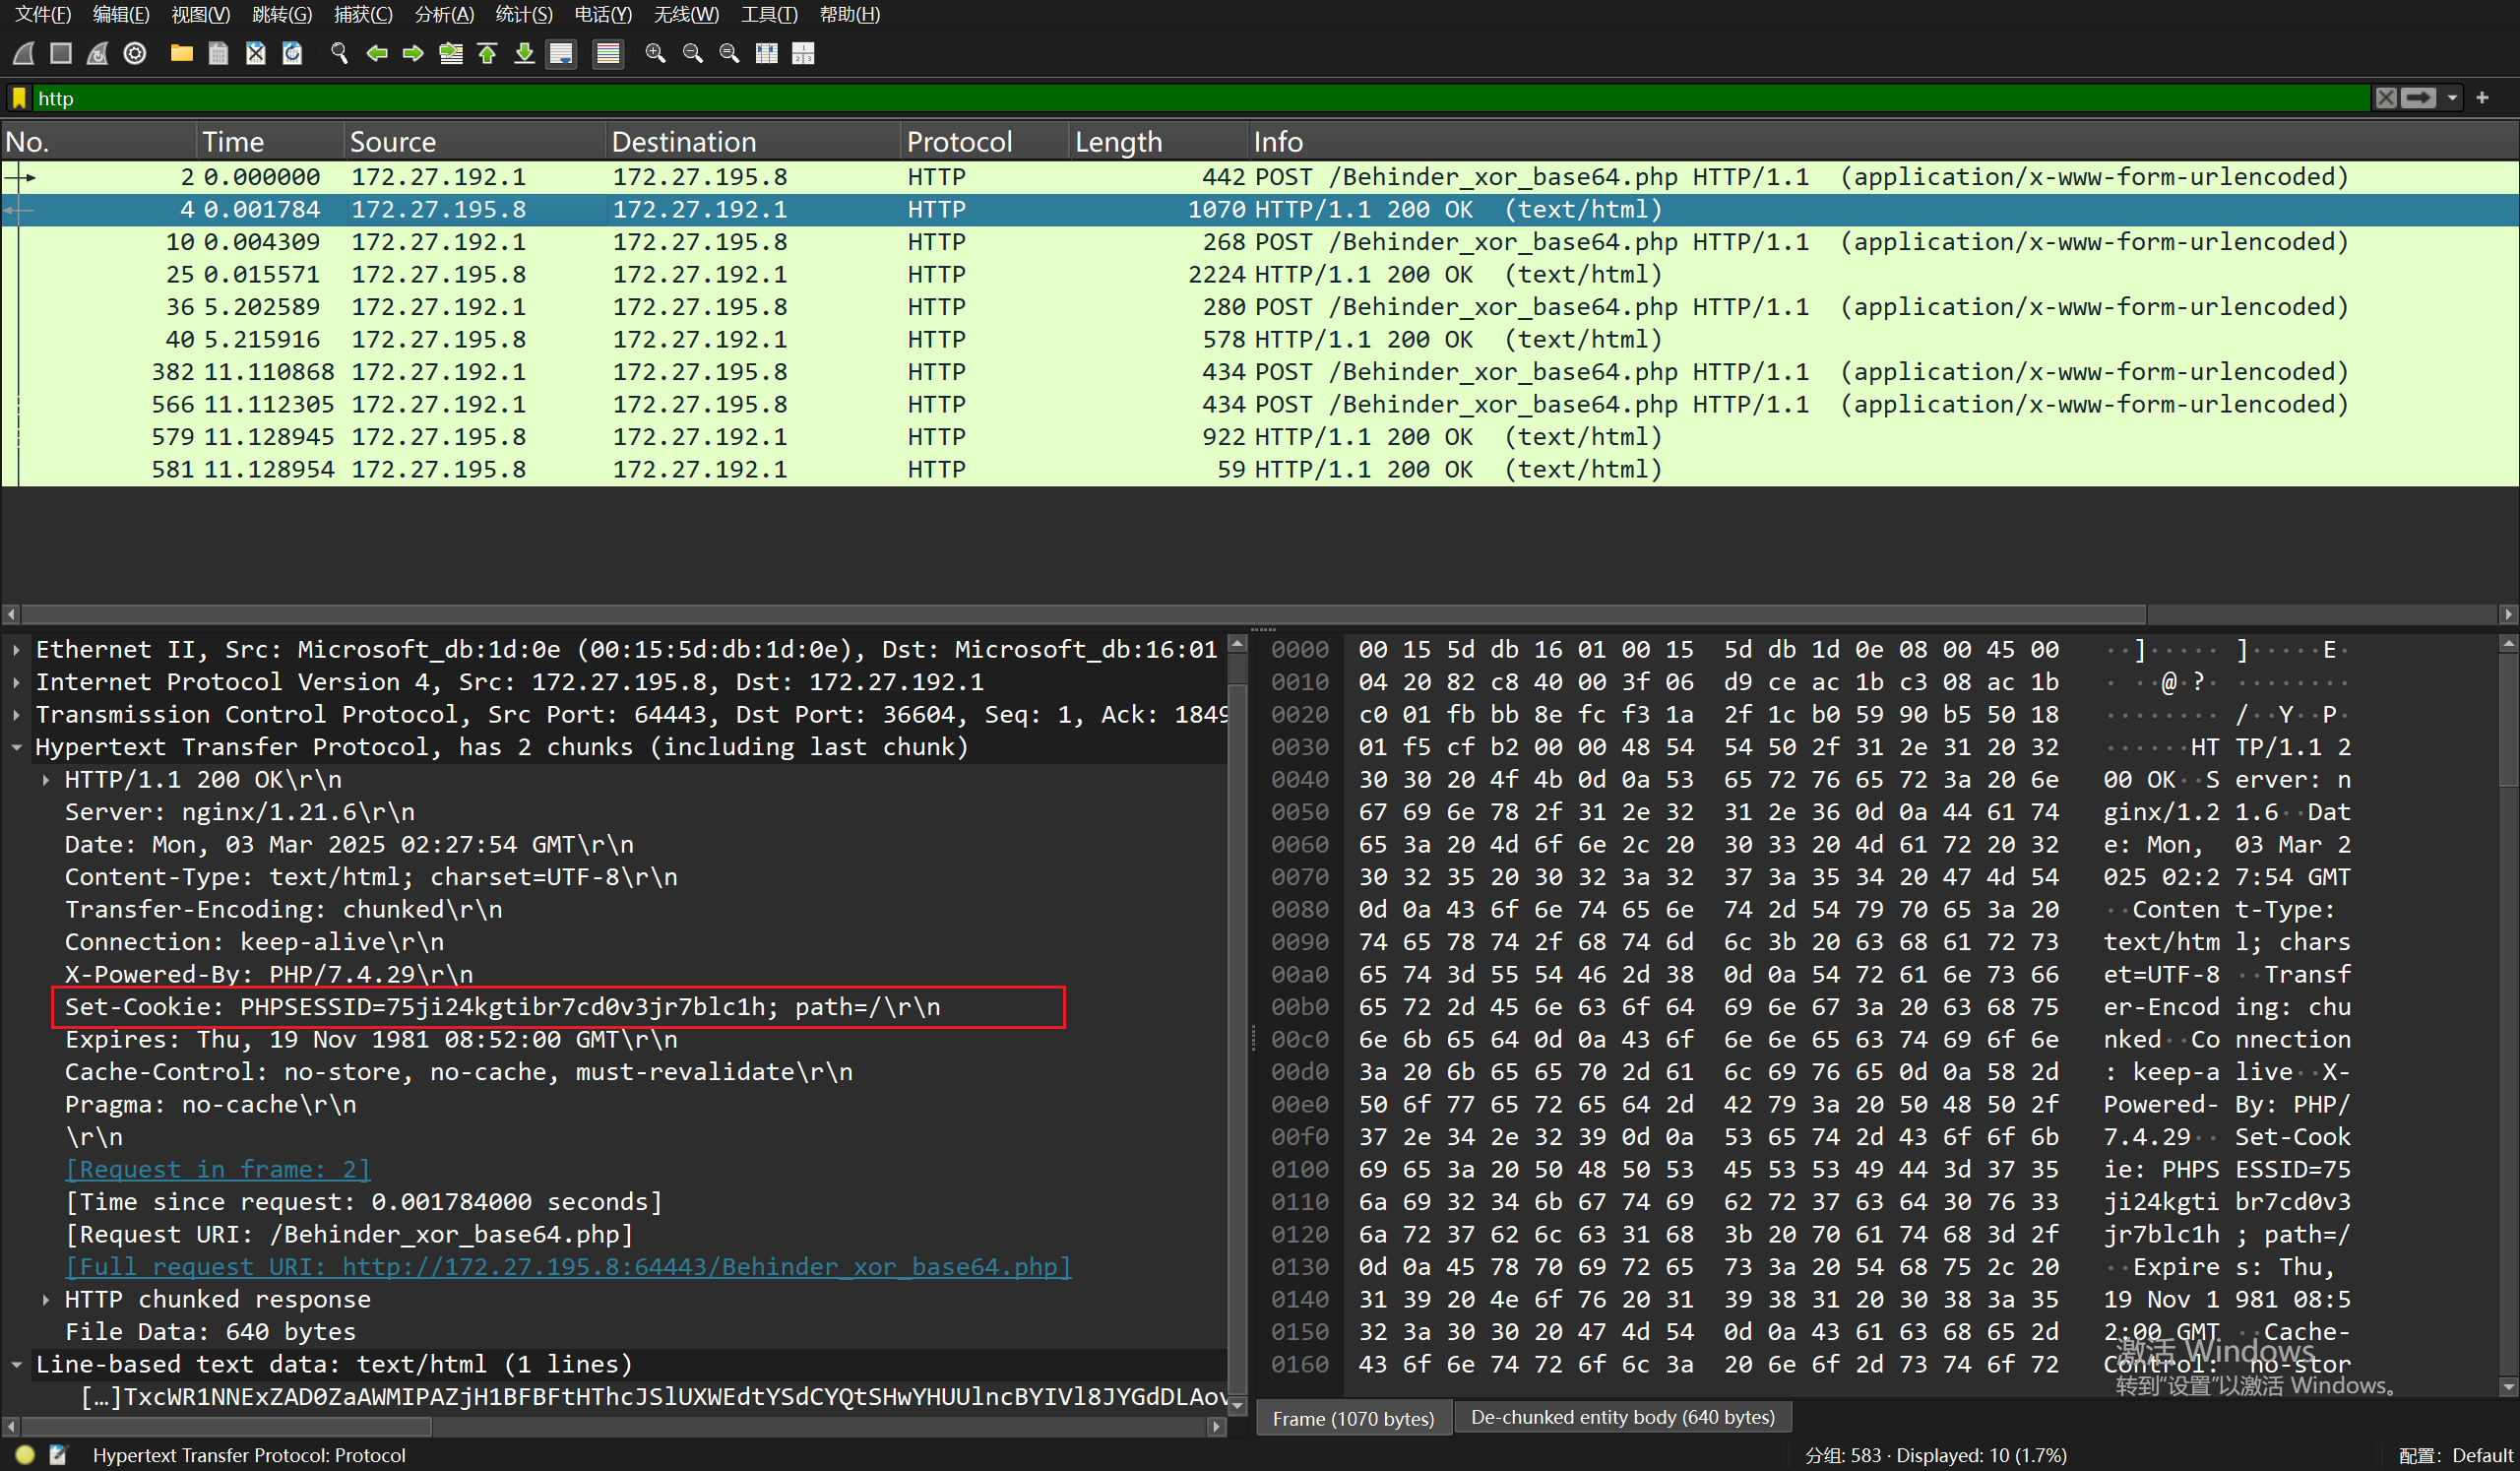Open a capture file with folder icon
The height and width of the screenshot is (1471, 2520).
click(x=181, y=53)
